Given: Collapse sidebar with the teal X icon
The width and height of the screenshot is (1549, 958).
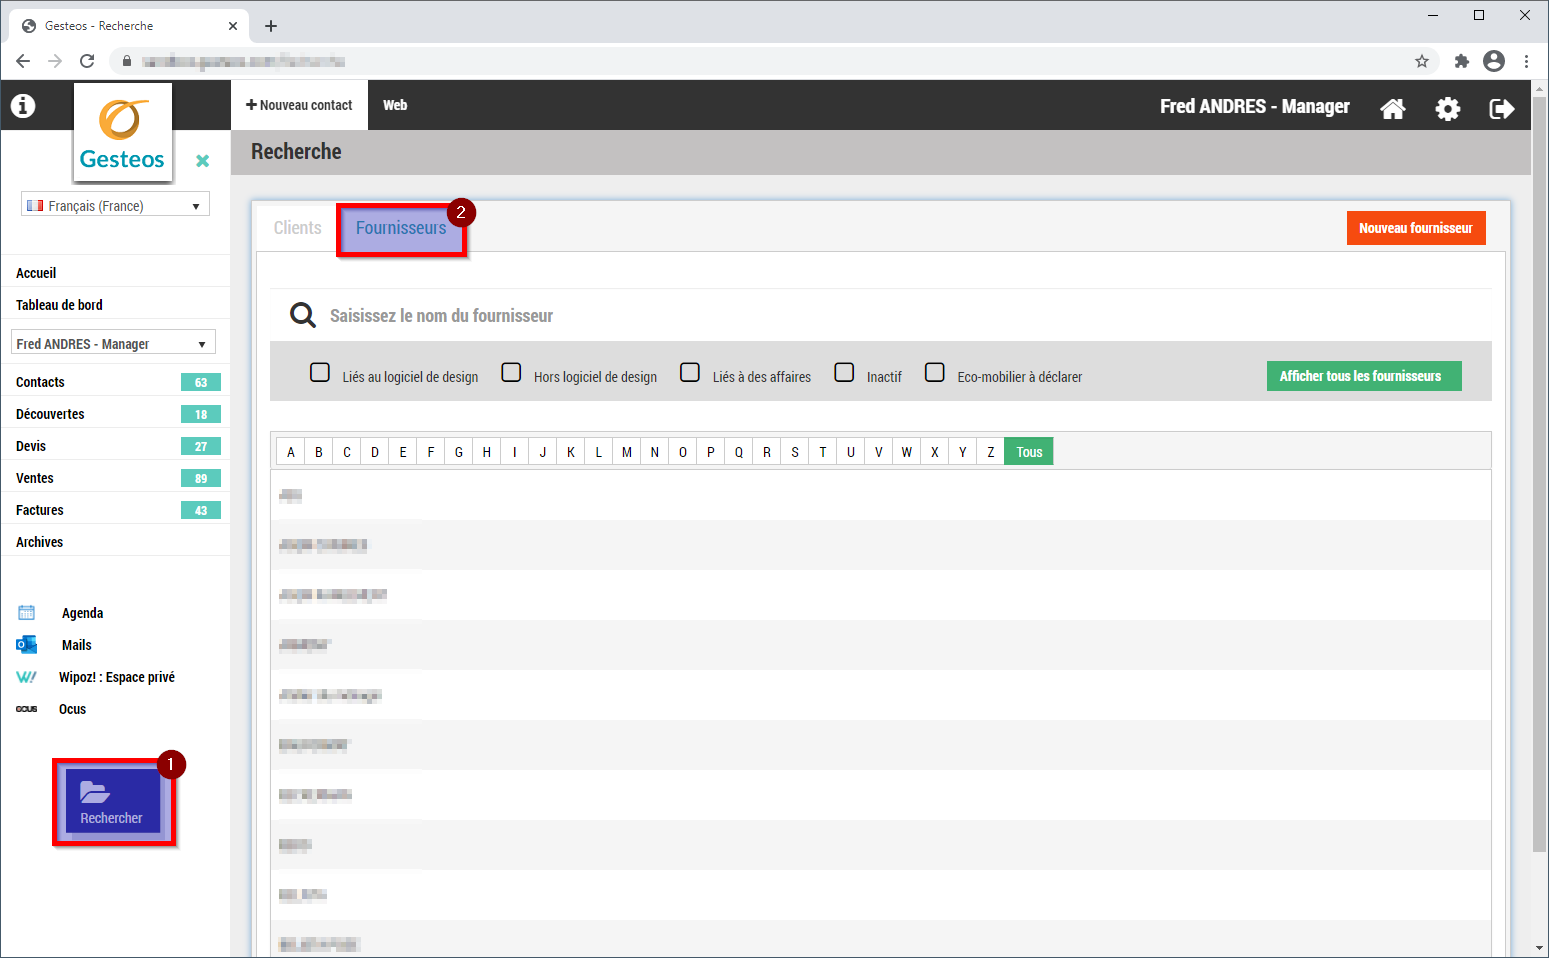Looking at the screenshot, I should tap(202, 161).
